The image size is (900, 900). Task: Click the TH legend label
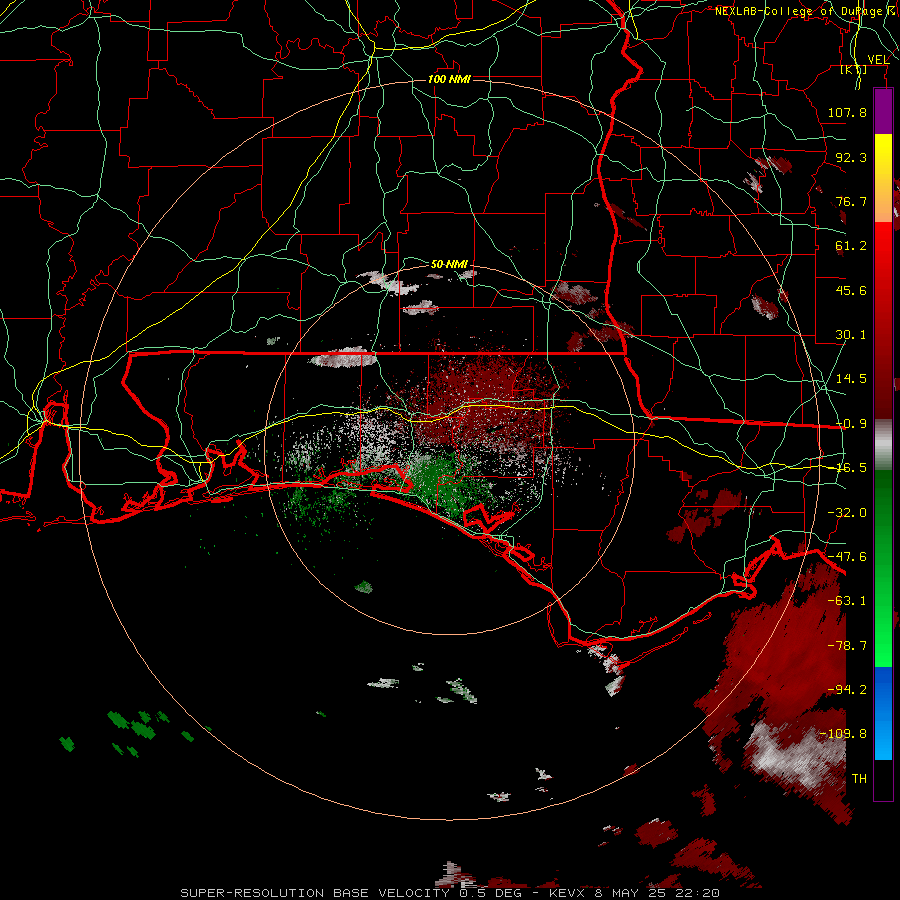pos(859,778)
